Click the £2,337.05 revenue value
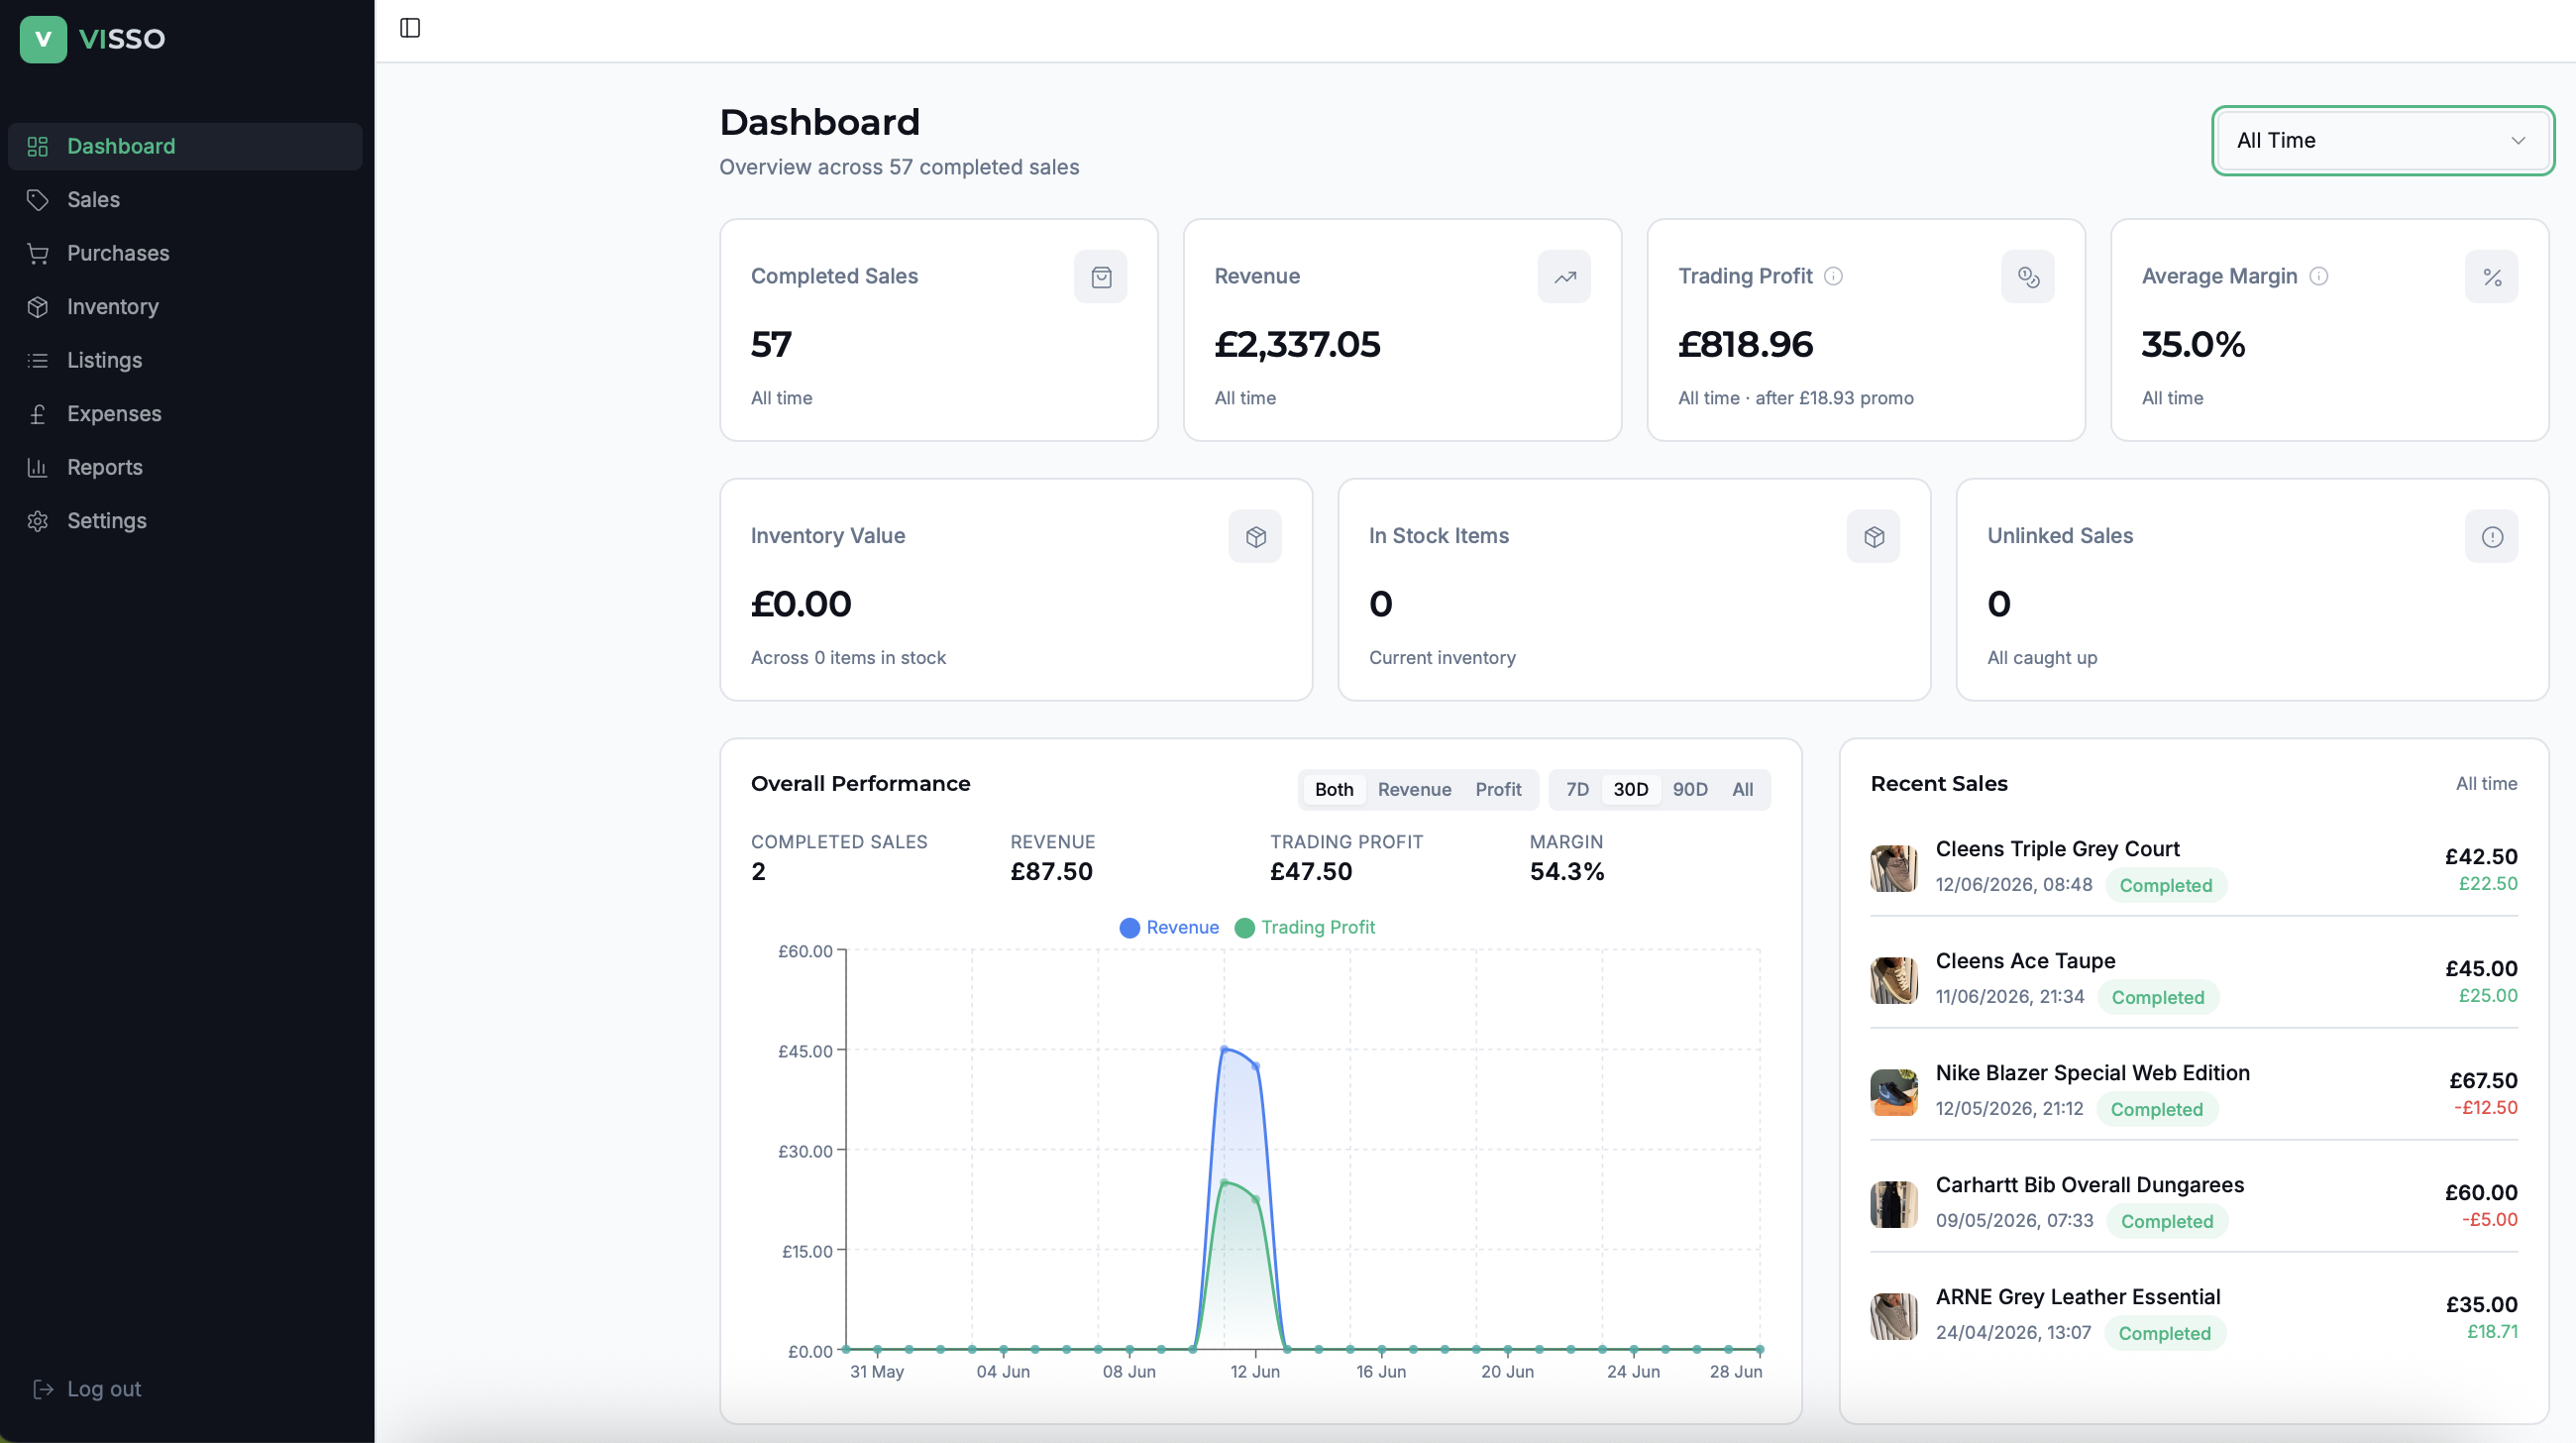The image size is (2576, 1443). tap(1297, 345)
